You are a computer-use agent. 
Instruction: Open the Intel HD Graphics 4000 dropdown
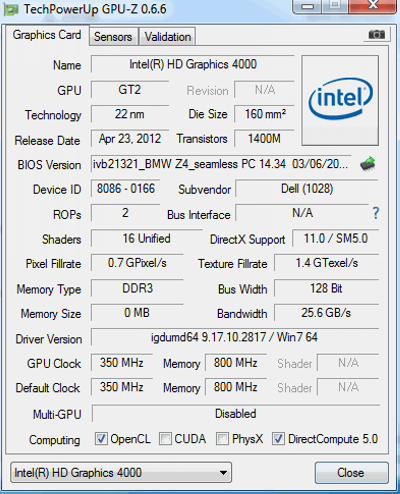121,472
